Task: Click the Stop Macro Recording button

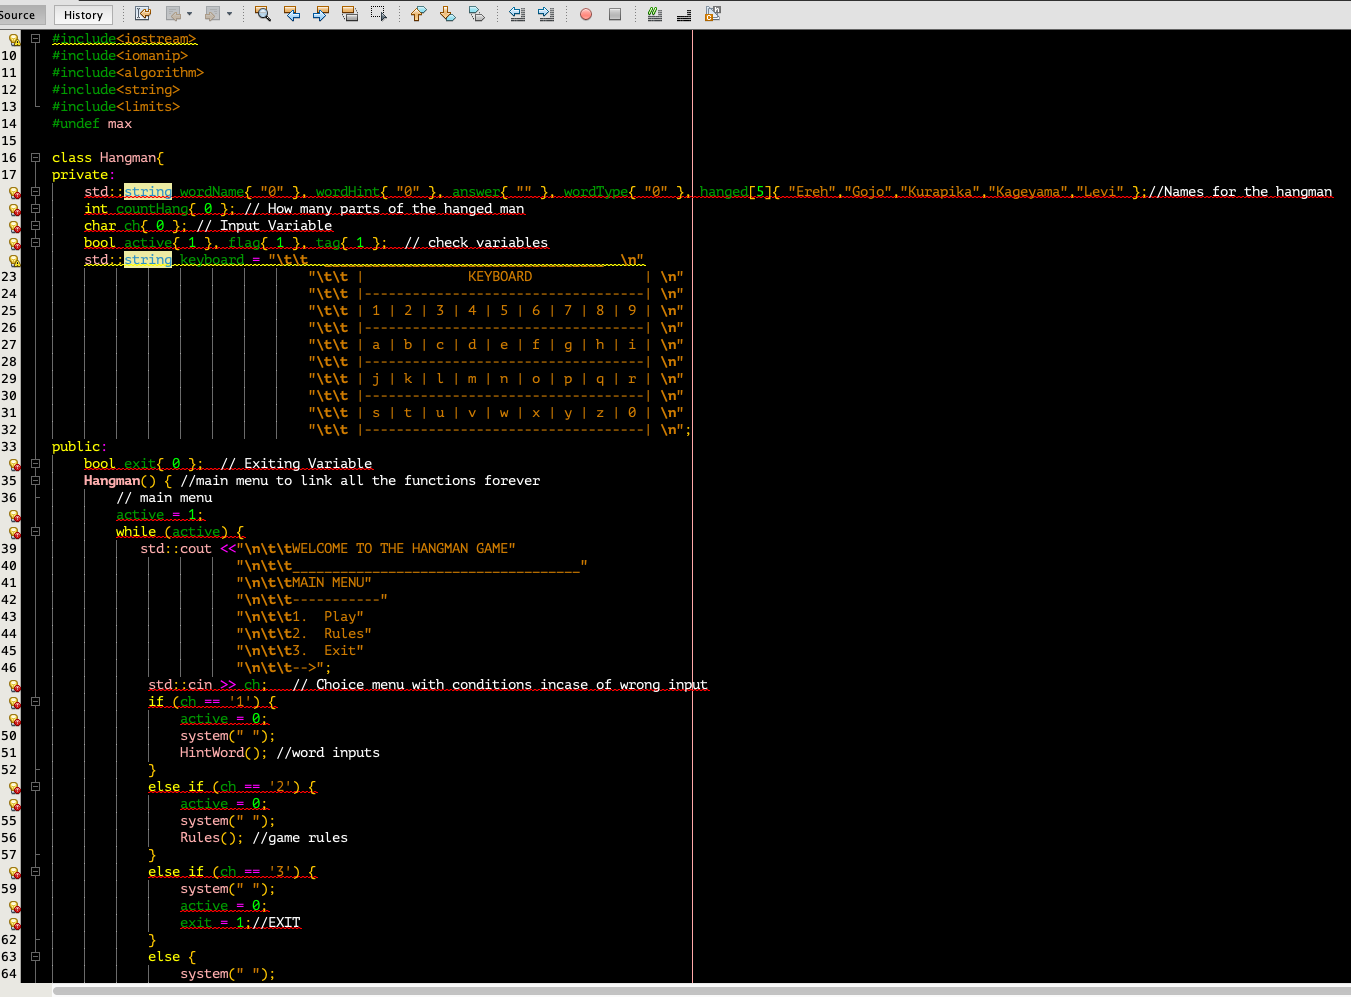Action: pos(614,14)
